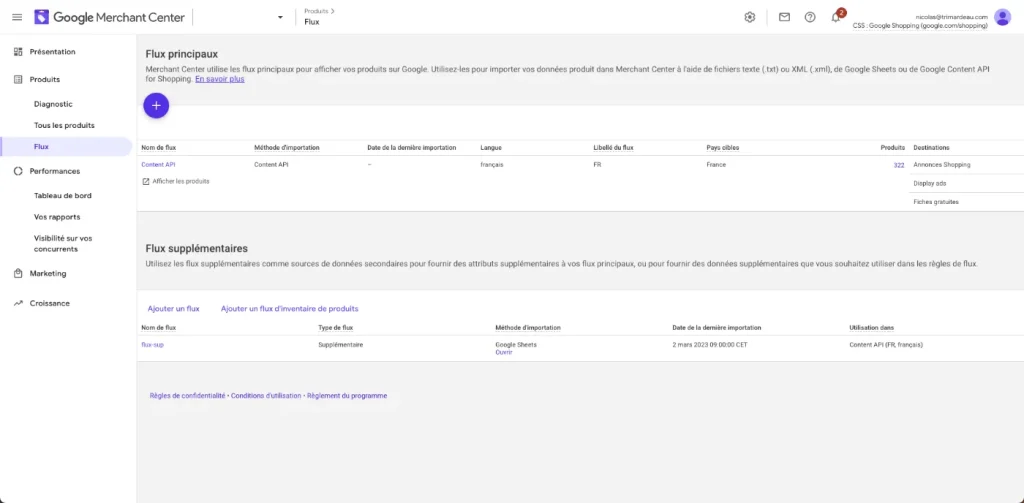1024x503 pixels.
Task: Open the Content API feed link
Action: [x=158, y=165]
